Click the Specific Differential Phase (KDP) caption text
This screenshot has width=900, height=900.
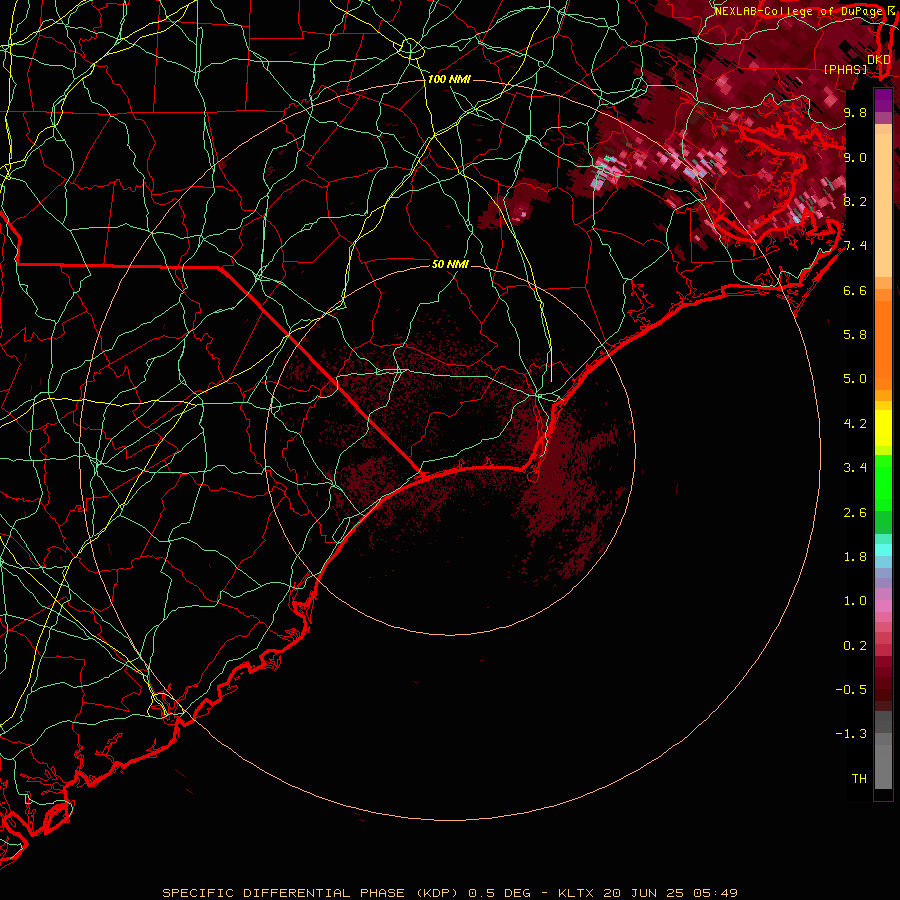coord(310,893)
